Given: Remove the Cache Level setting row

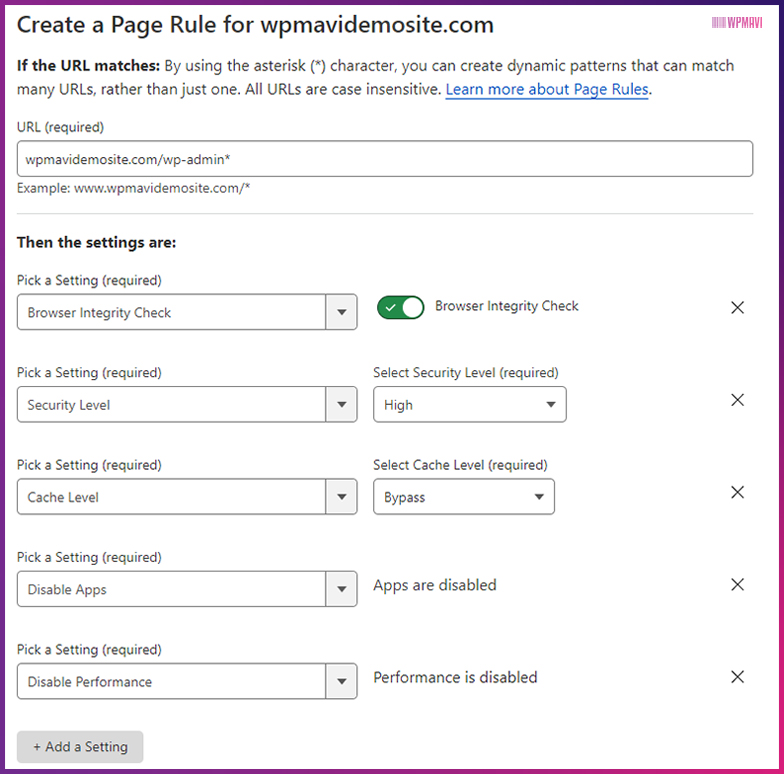Looking at the screenshot, I should [738, 492].
